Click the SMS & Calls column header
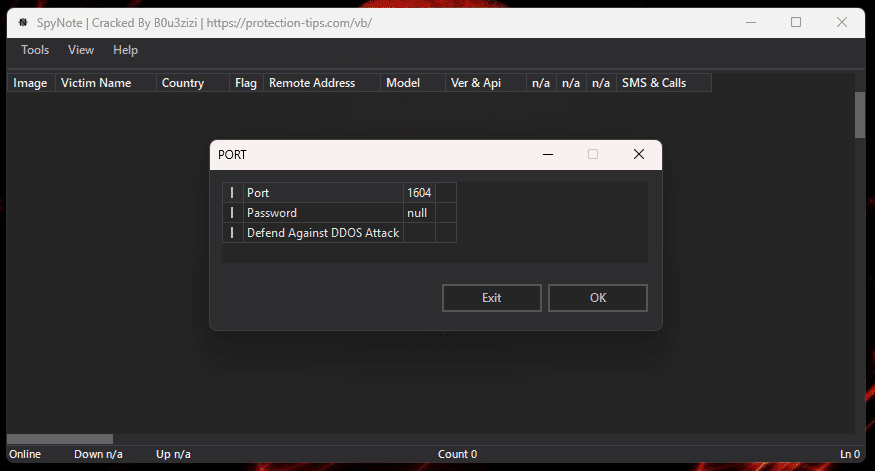This screenshot has width=875, height=471. pyautogui.click(x=664, y=83)
